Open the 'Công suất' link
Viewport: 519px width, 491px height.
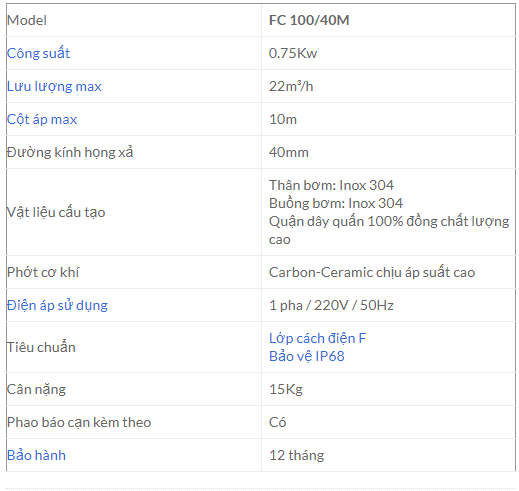point(38,53)
